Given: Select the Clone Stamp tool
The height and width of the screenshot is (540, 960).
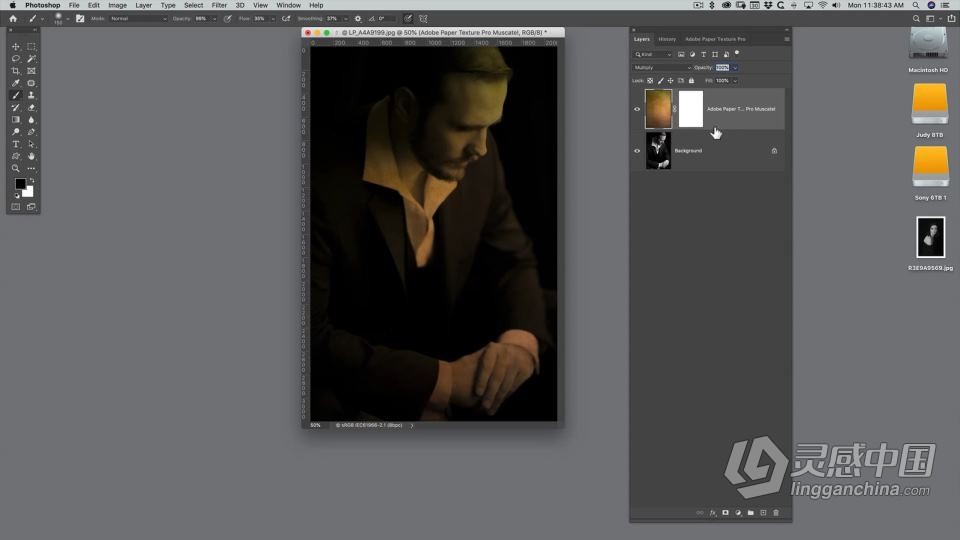Looking at the screenshot, I should (x=31, y=96).
